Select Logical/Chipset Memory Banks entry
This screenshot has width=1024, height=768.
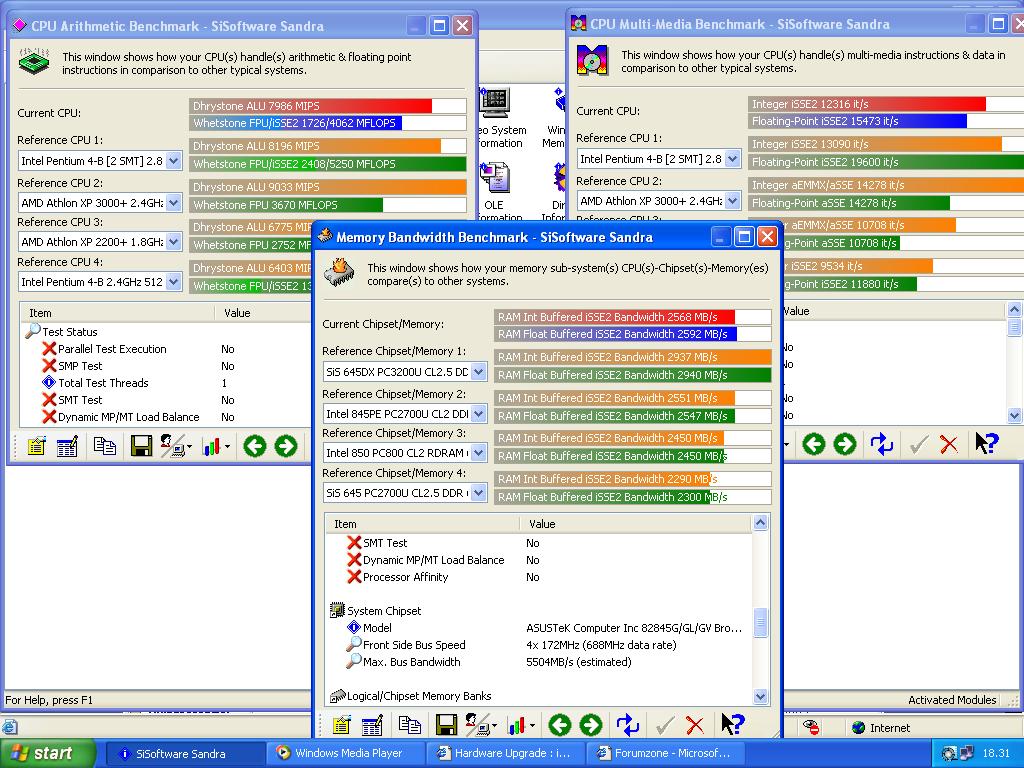(411, 696)
